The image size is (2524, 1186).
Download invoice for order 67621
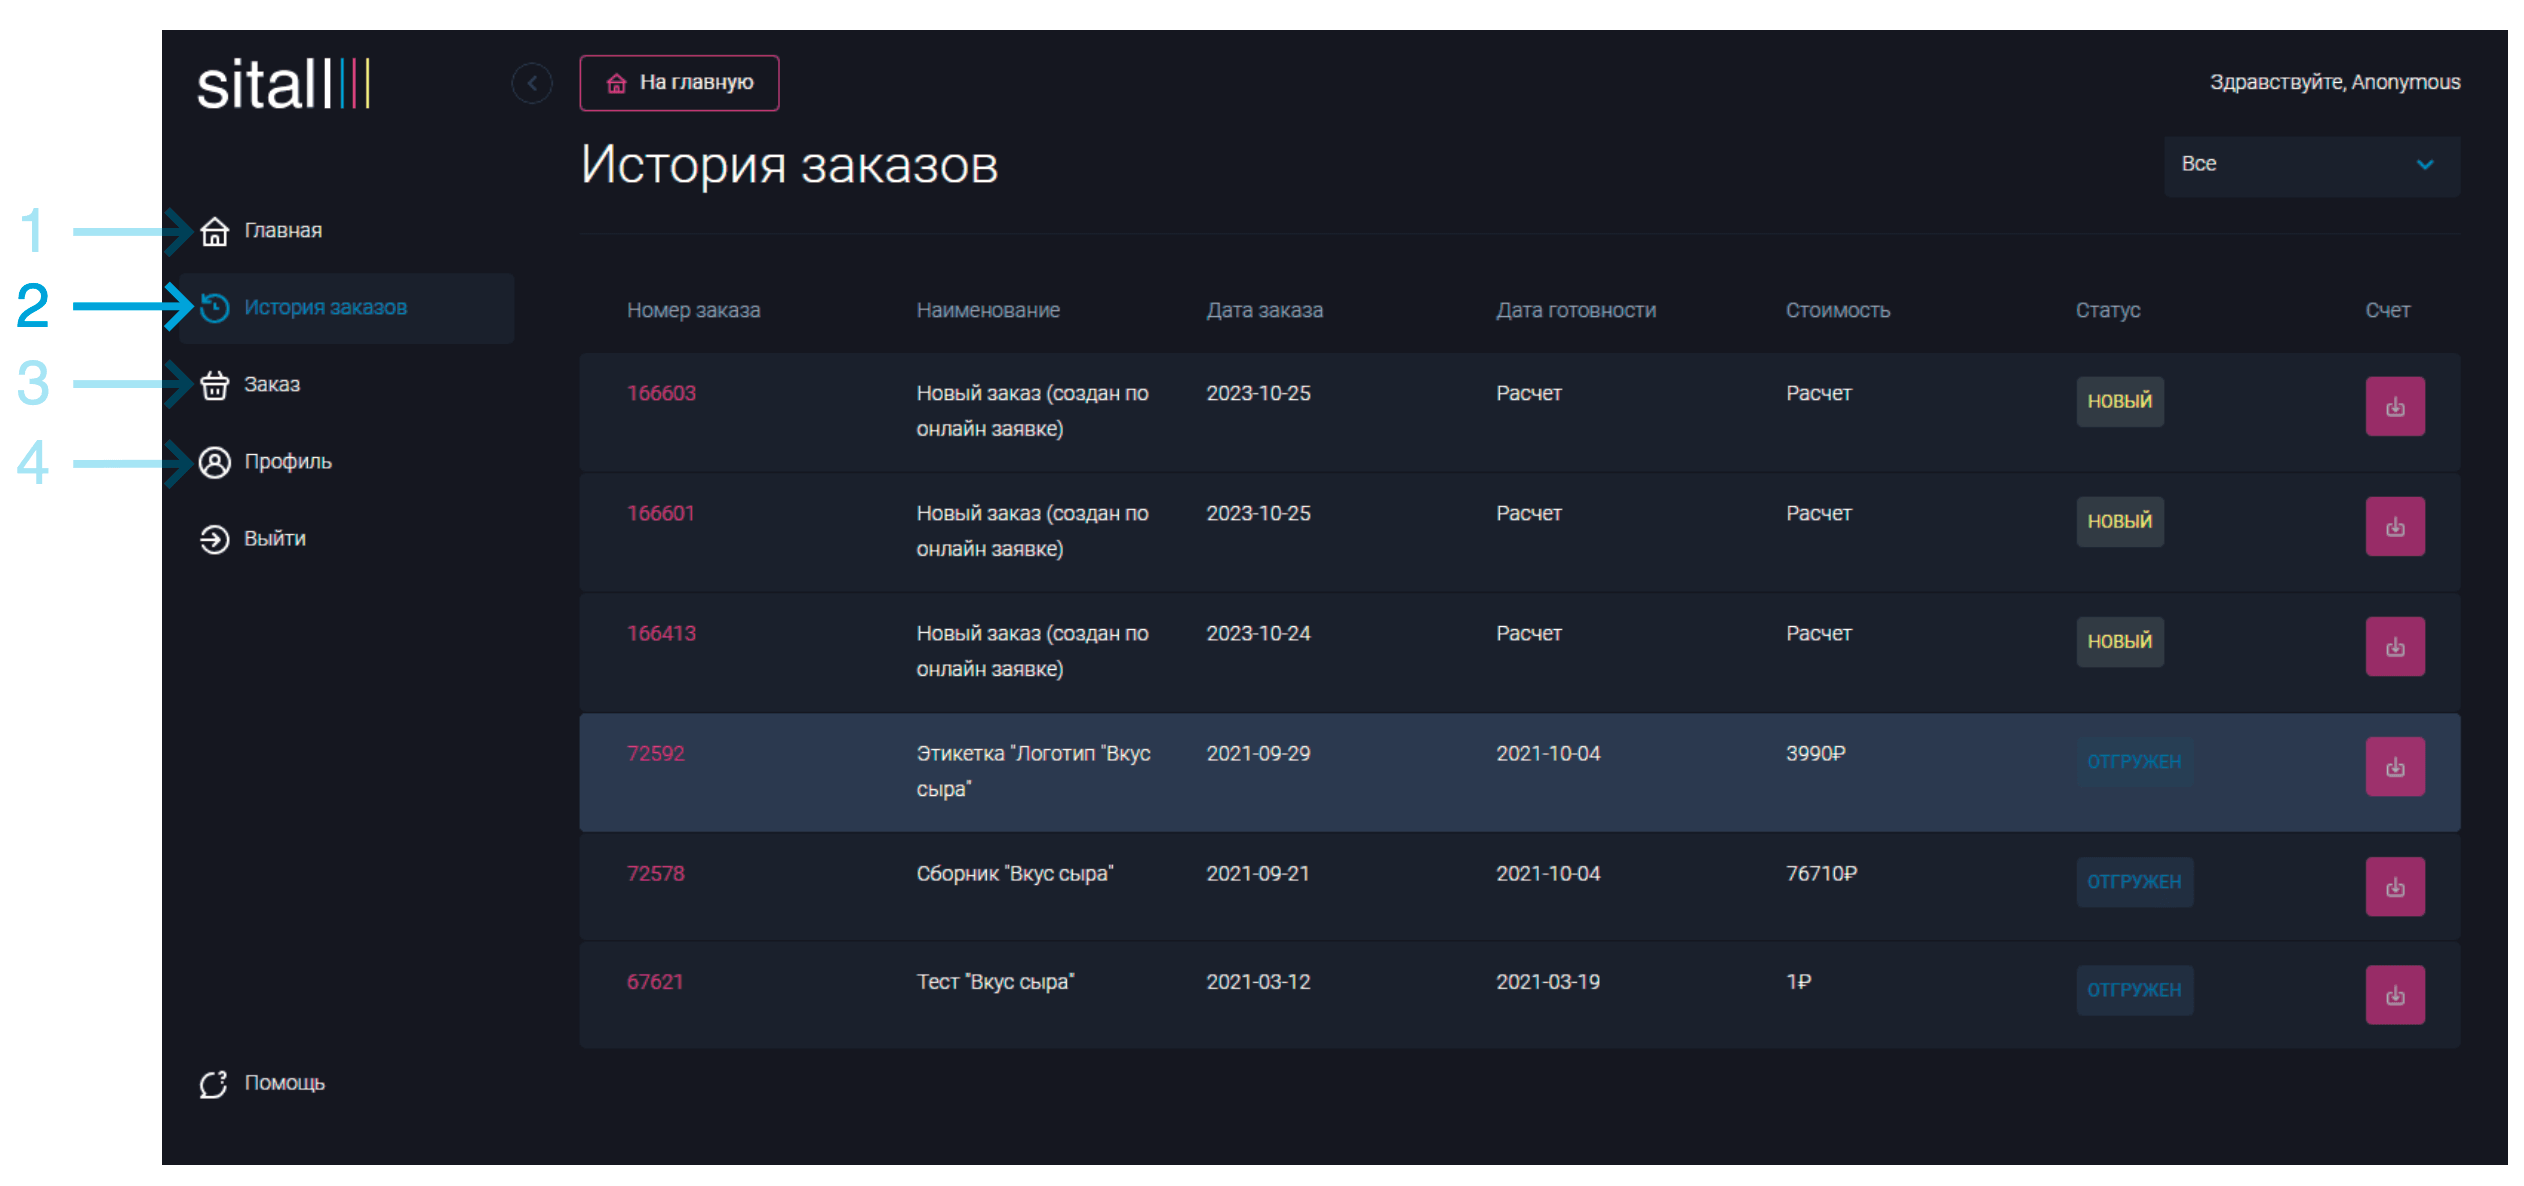click(2394, 994)
